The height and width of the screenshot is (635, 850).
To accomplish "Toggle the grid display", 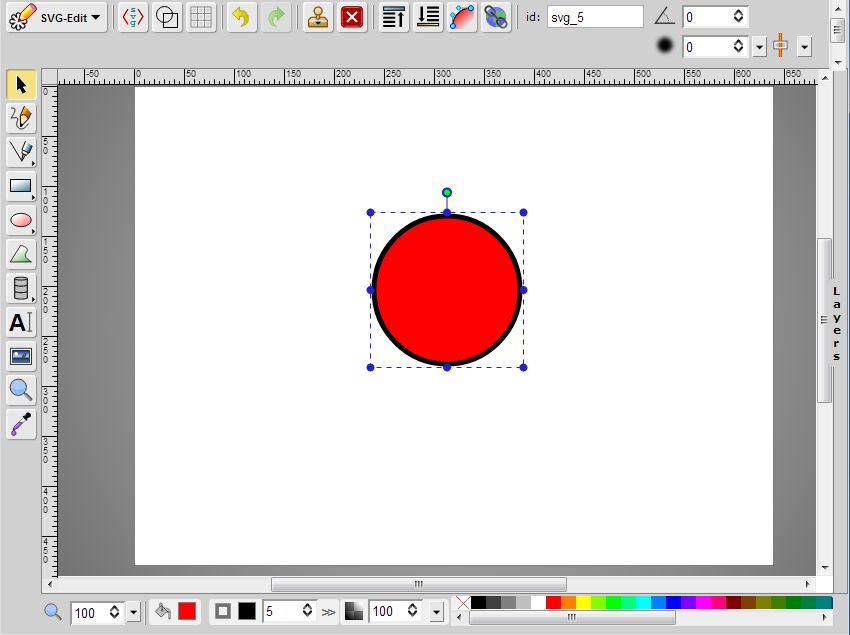I will 201,17.
